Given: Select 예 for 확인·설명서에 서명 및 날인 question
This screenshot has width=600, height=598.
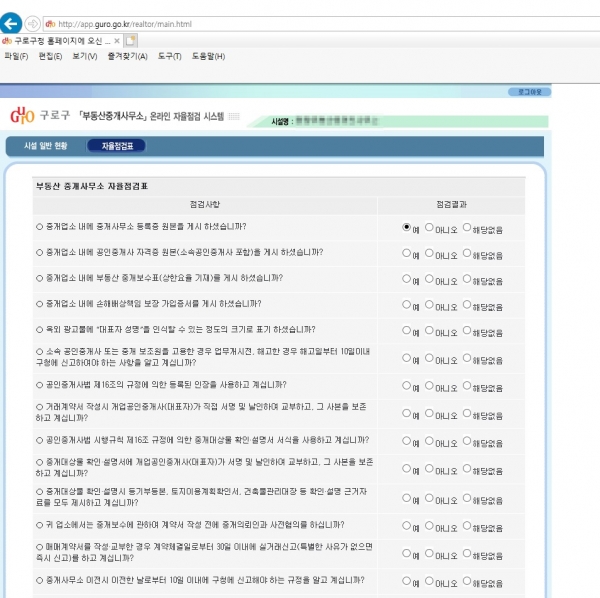Looking at the screenshot, I should 406,468.
